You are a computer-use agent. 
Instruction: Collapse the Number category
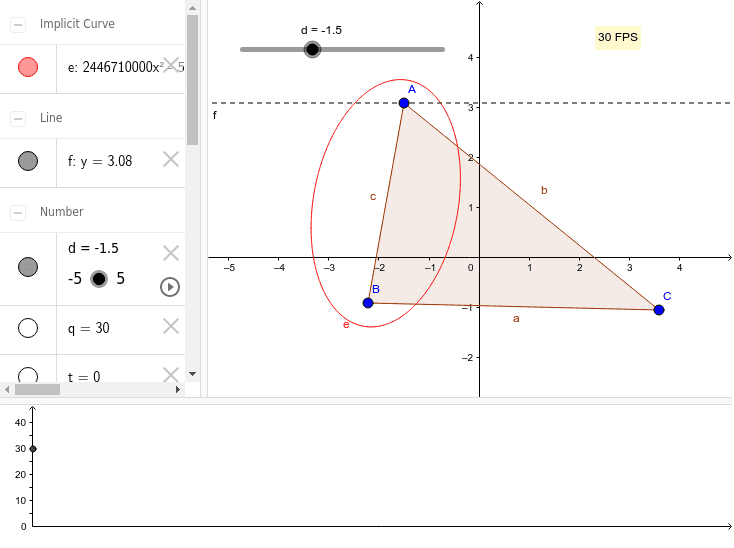18,212
